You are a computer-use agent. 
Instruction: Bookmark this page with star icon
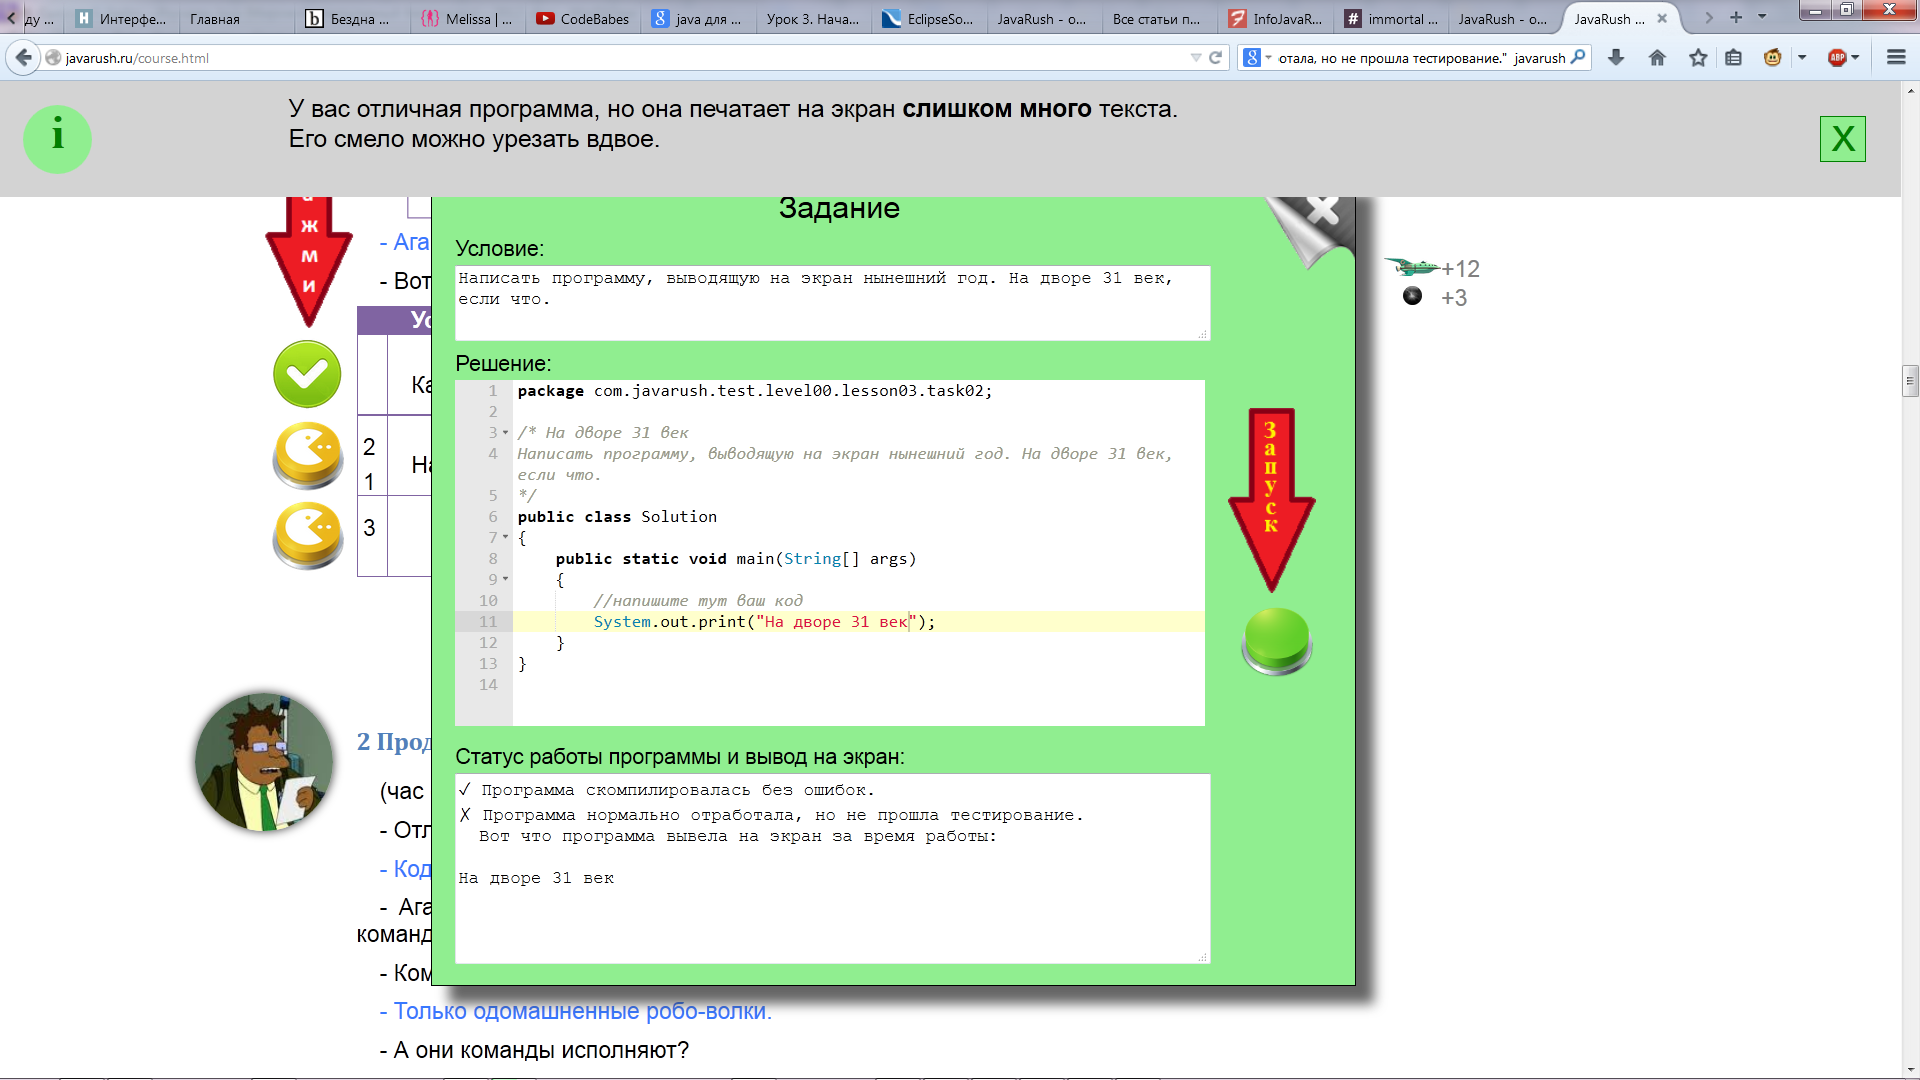pos(1698,58)
